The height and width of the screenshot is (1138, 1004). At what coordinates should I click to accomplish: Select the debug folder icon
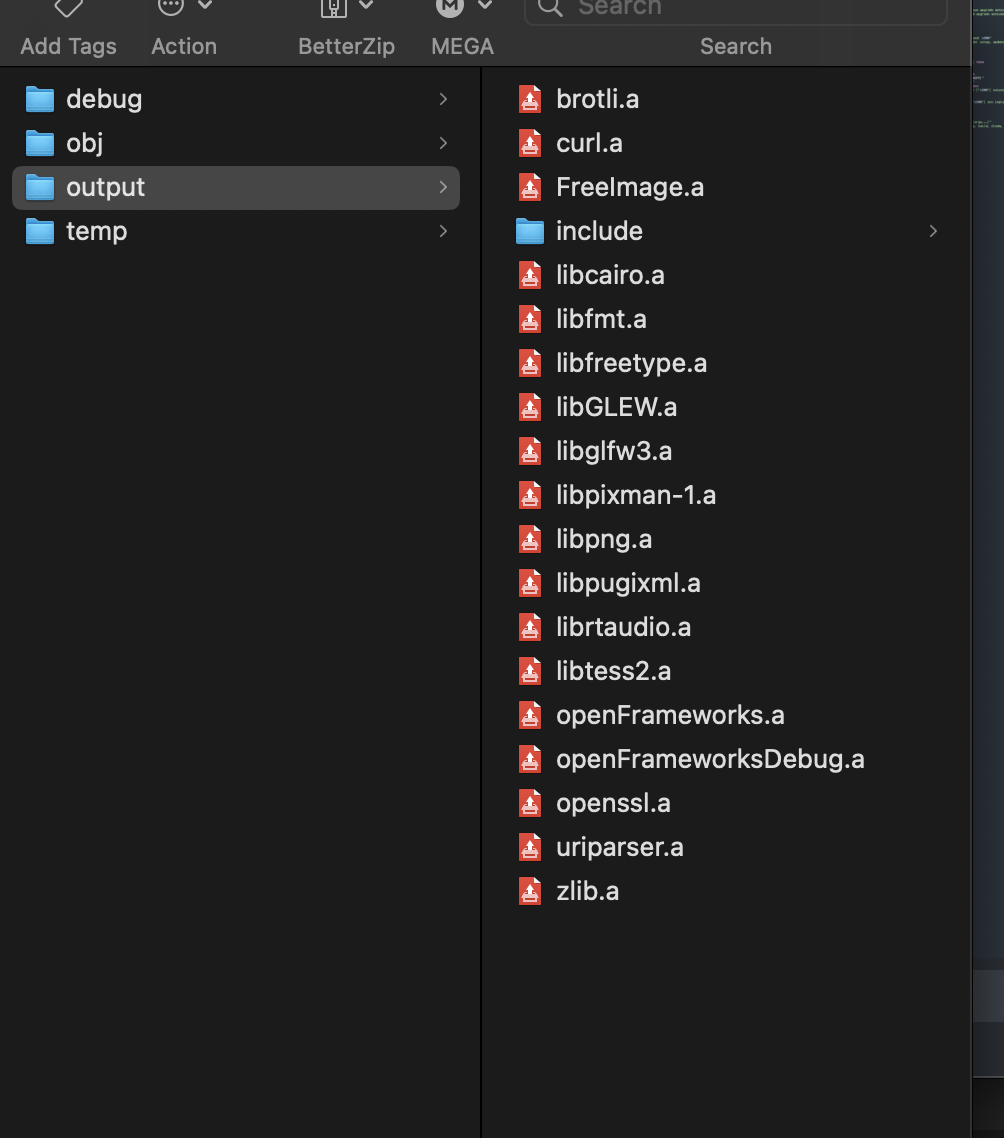pos(40,99)
